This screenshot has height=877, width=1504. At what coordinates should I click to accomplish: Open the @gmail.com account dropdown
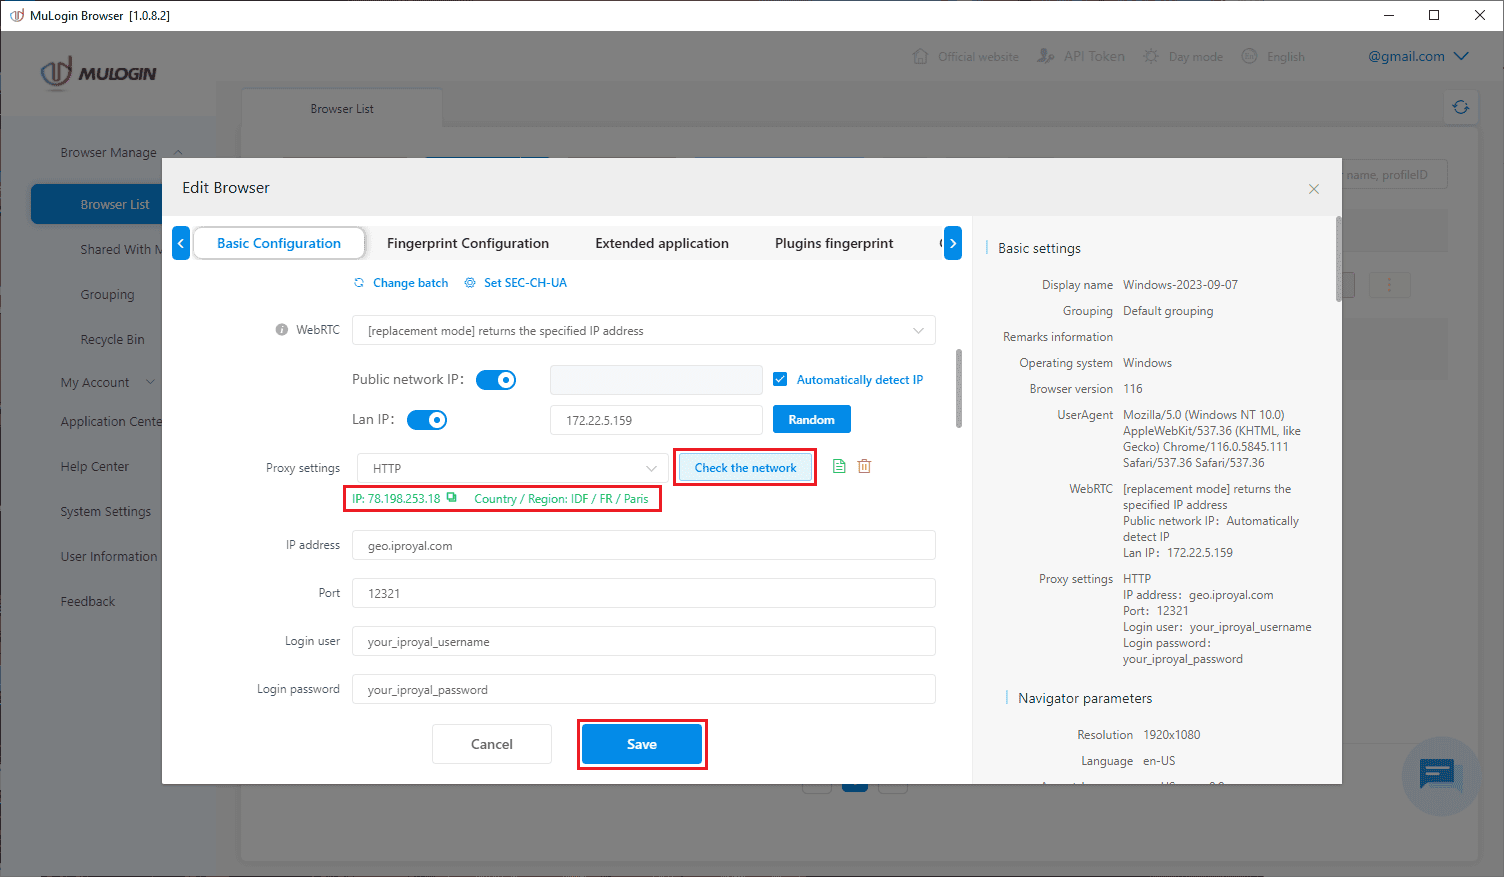(x=1418, y=56)
